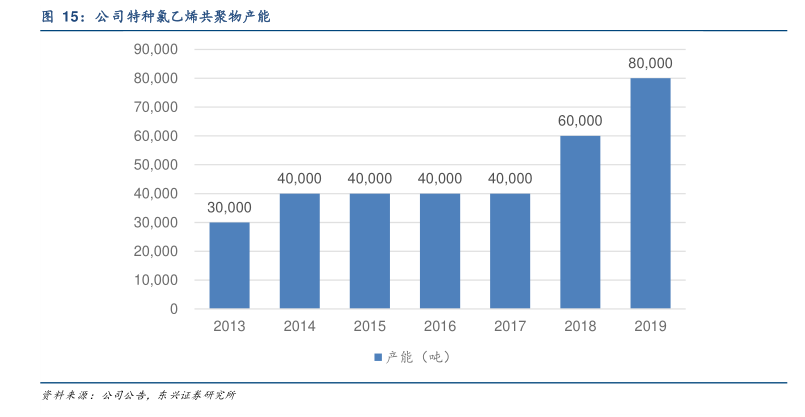
Task: Click the y-axis label 70,000
Action: click(156, 107)
